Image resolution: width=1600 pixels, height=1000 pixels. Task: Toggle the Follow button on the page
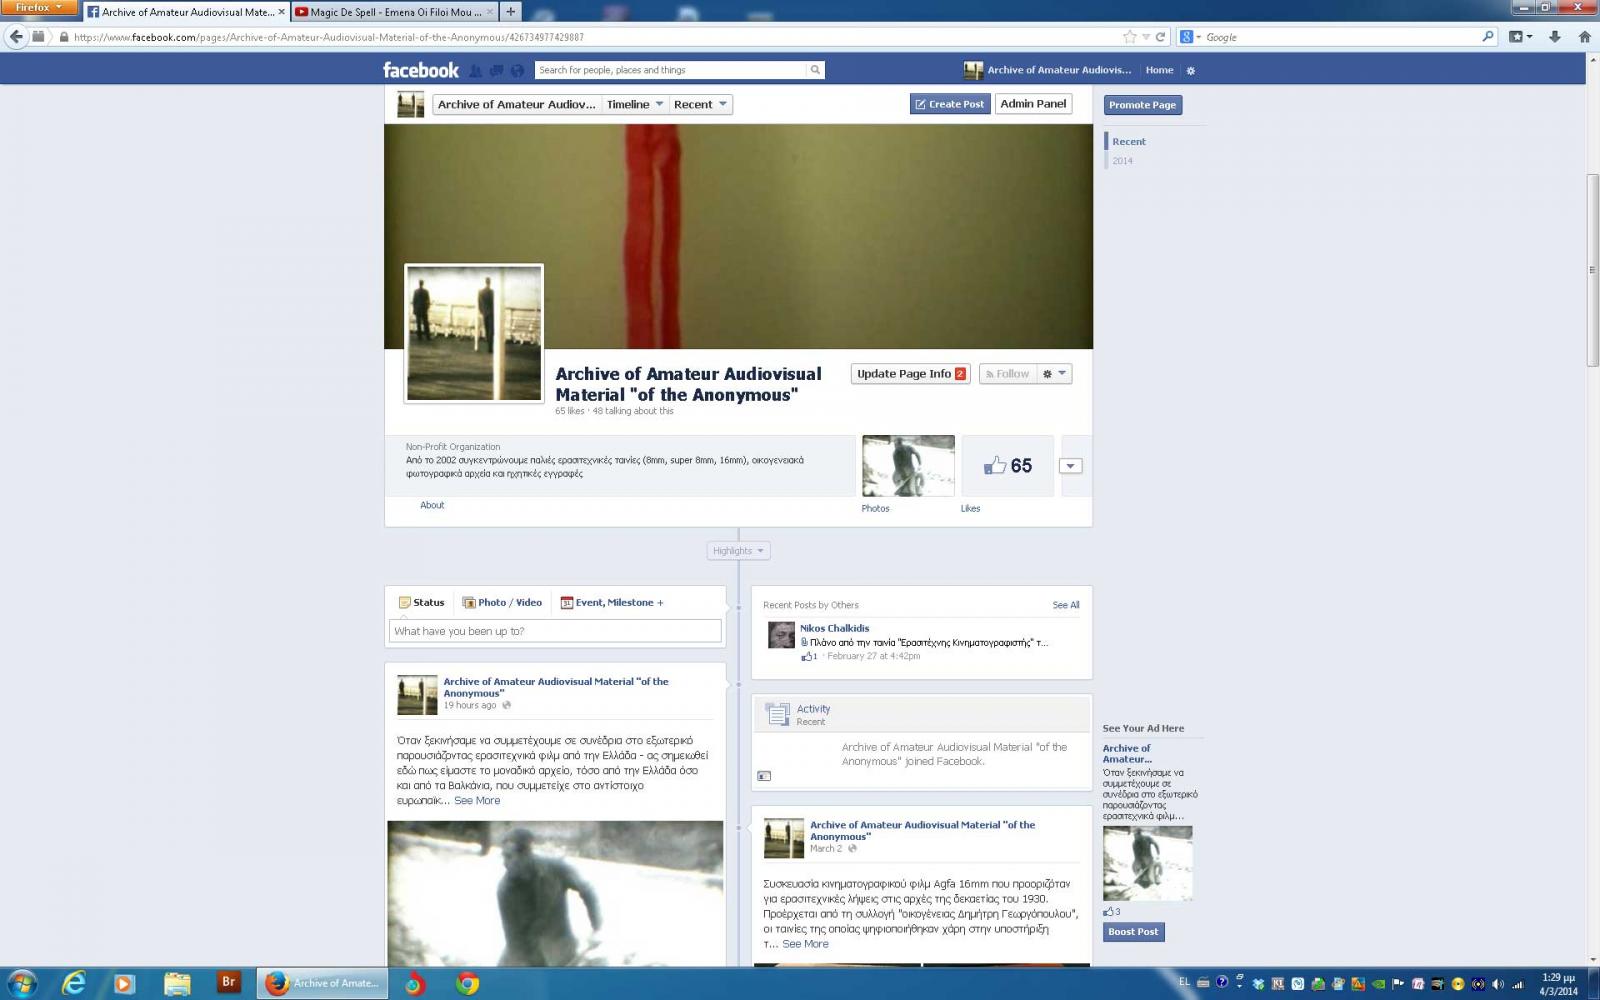1007,374
